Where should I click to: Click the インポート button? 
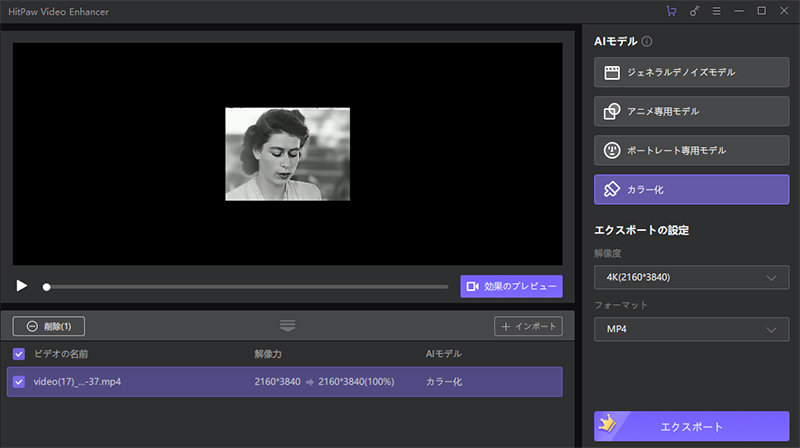click(528, 326)
